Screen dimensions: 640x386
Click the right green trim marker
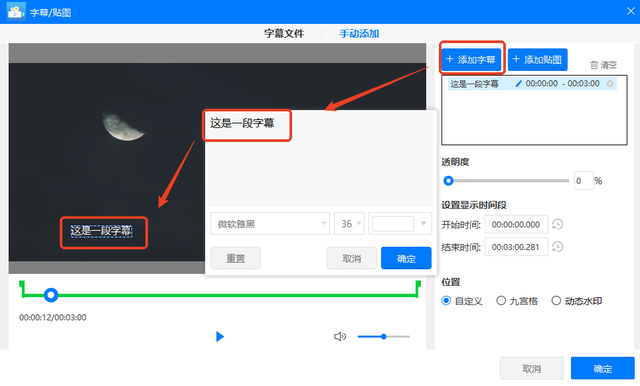tap(418, 289)
